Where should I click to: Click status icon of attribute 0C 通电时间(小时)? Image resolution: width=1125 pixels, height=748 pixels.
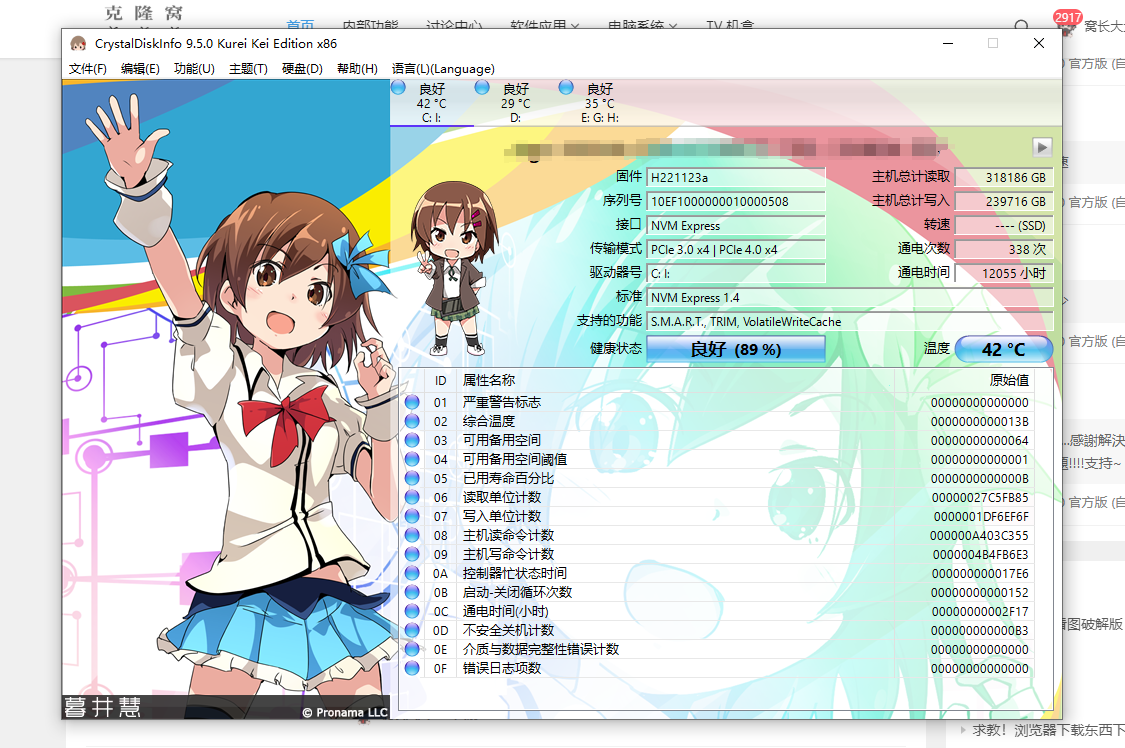(x=412, y=611)
